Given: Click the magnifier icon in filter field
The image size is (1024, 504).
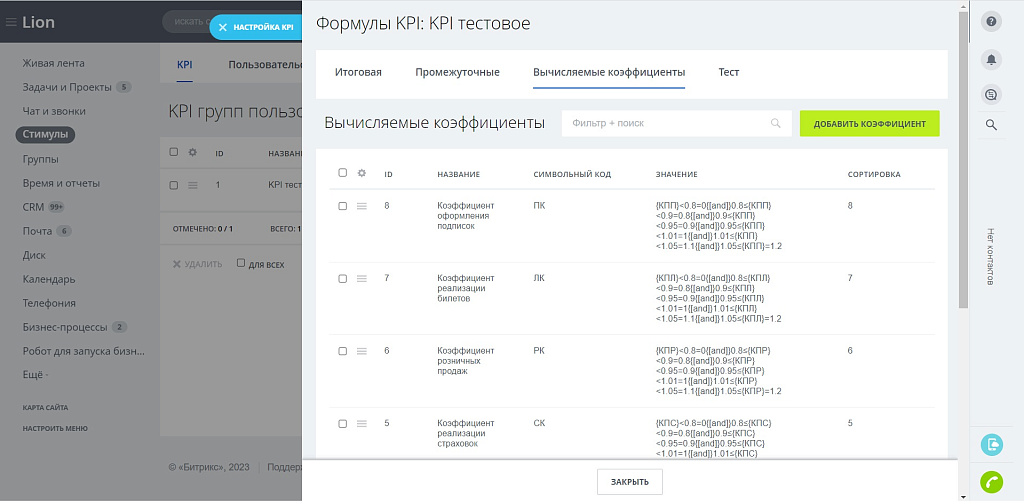Looking at the screenshot, I should coord(775,123).
